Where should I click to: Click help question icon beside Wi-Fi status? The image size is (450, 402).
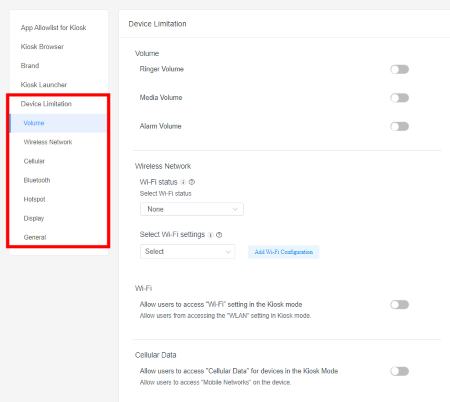[x=192, y=182]
